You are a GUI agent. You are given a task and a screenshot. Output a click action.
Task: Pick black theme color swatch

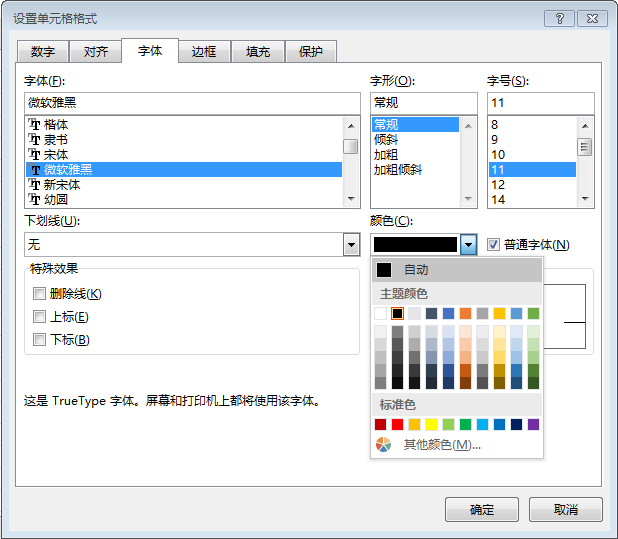397,313
